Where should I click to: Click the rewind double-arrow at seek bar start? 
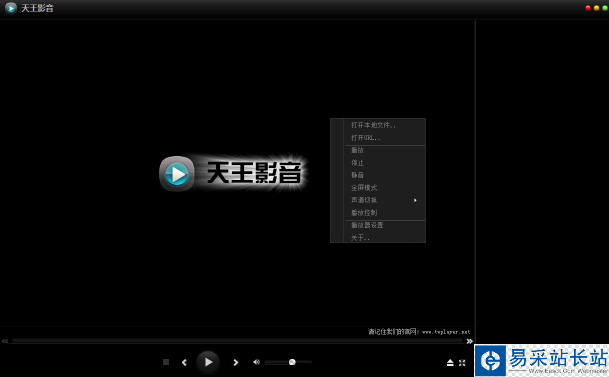(x=5, y=341)
